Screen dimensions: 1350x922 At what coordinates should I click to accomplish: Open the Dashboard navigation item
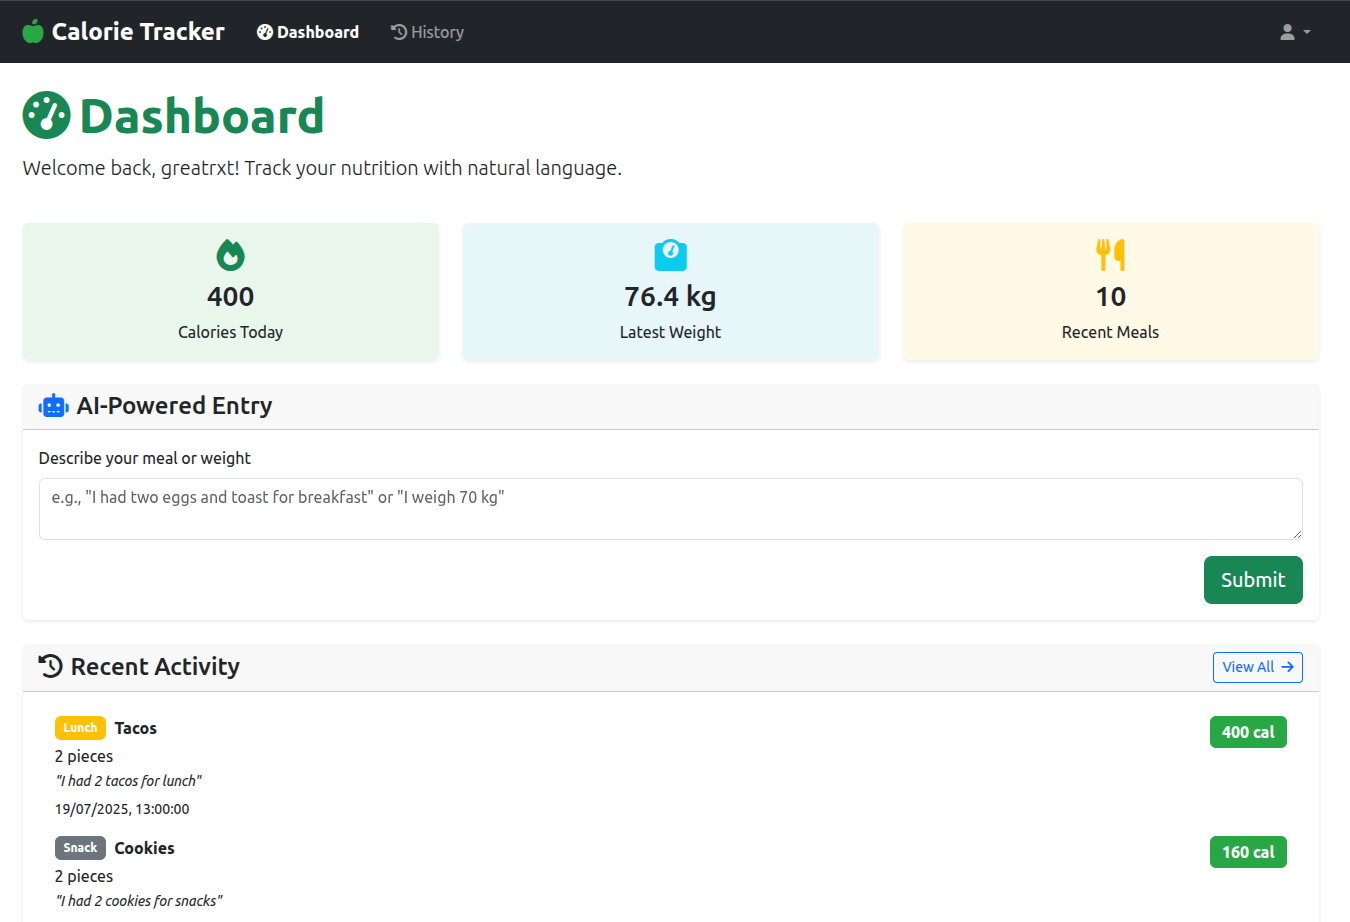(307, 31)
